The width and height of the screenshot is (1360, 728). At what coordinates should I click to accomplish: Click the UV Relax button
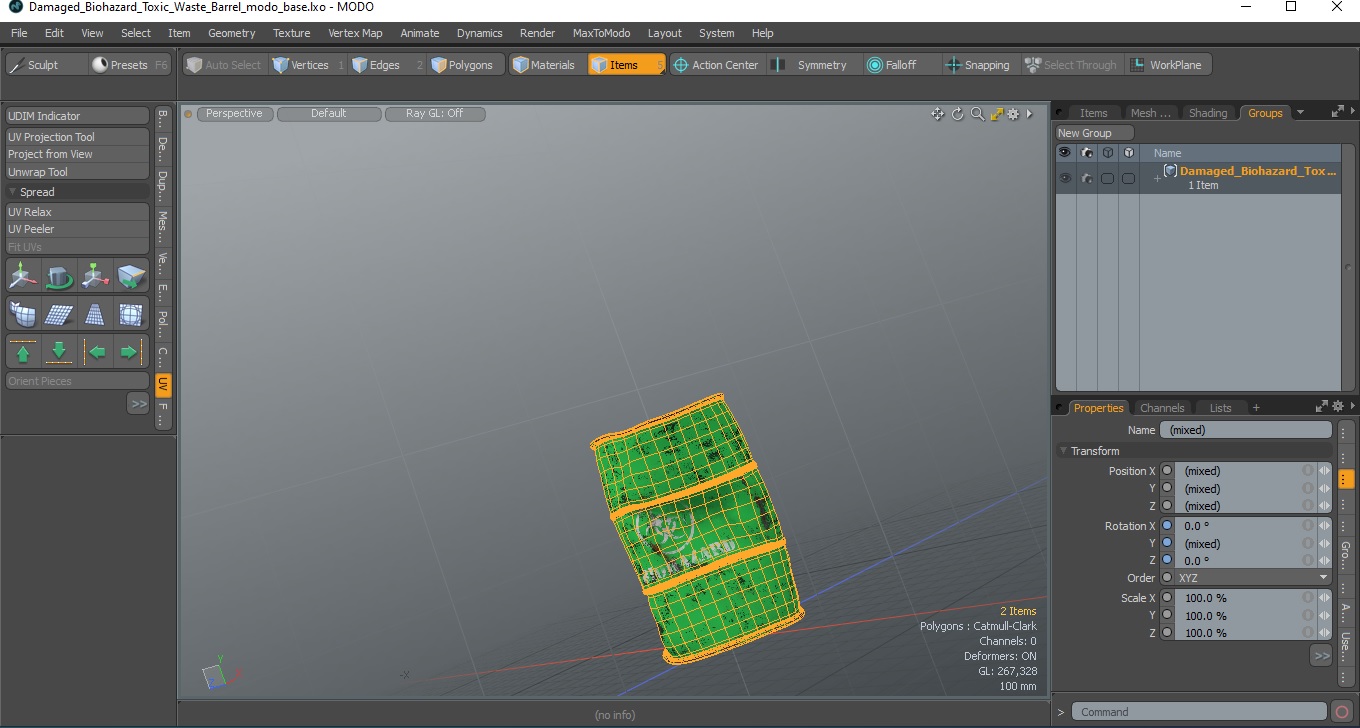point(78,212)
